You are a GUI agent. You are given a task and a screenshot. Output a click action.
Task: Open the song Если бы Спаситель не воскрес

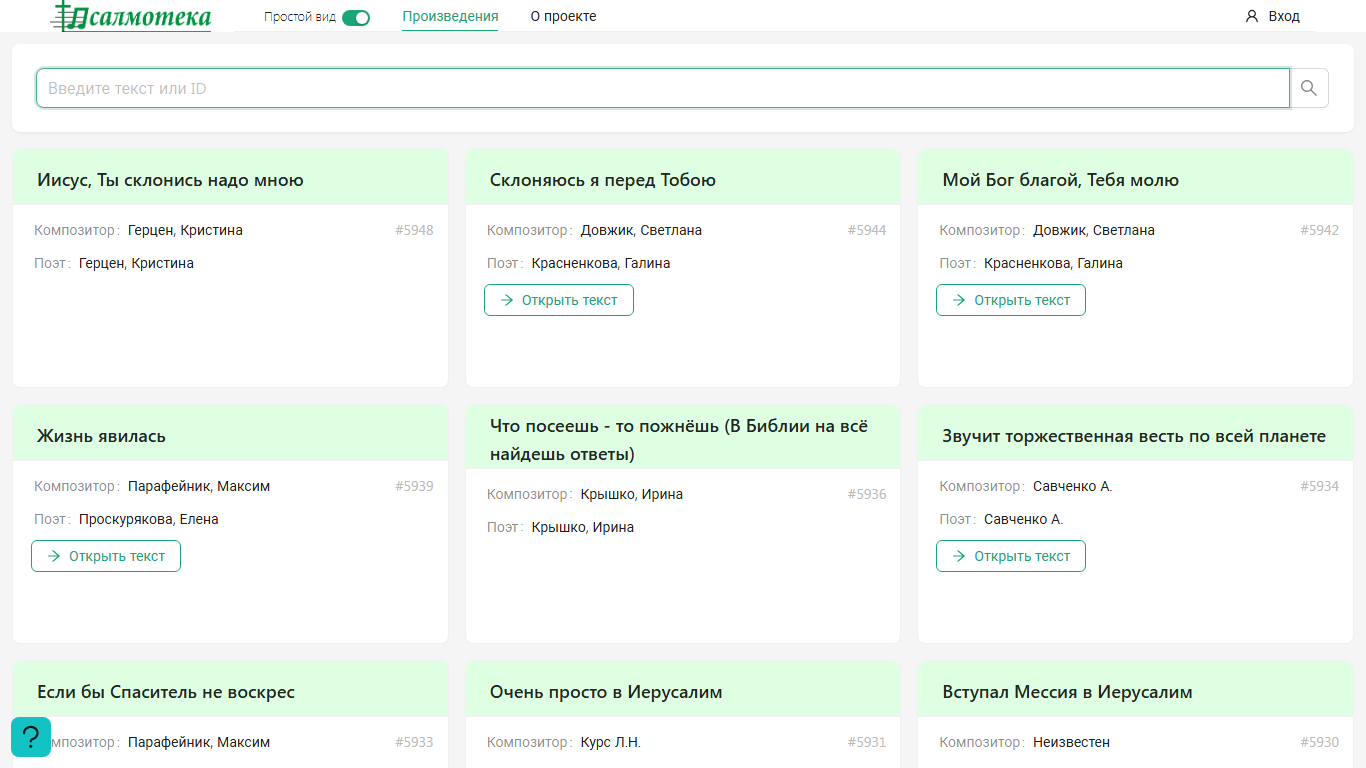[166, 692]
